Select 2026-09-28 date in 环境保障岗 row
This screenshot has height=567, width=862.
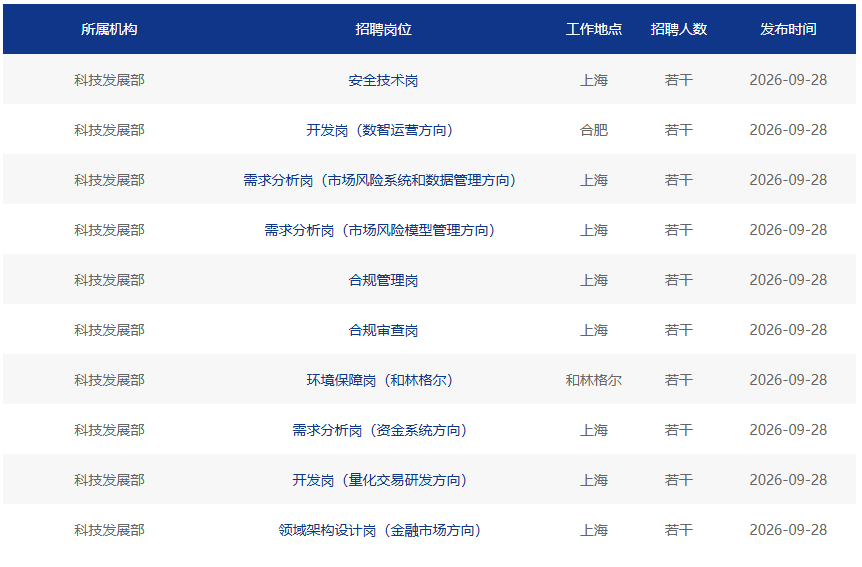tap(788, 381)
